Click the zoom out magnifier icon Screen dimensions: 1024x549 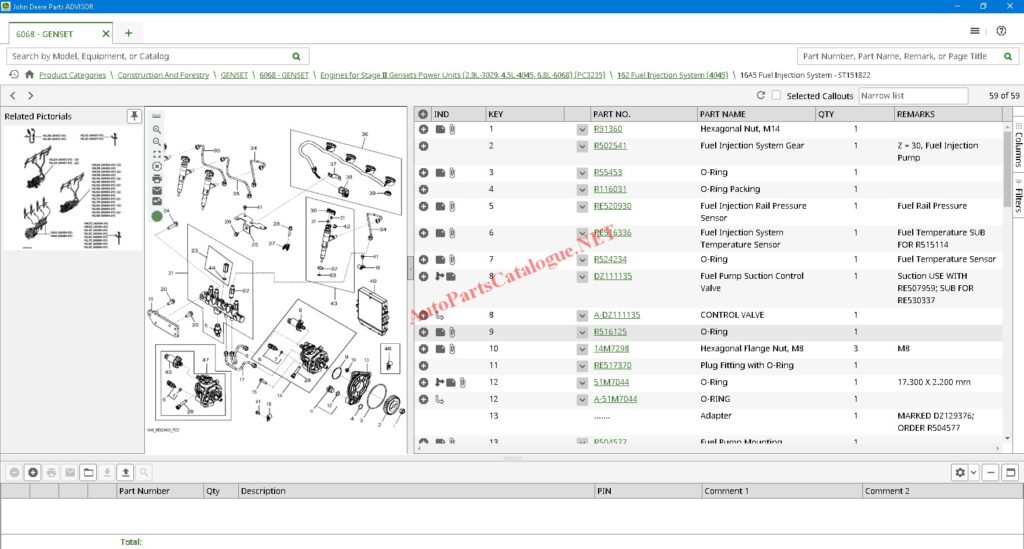tap(157, 141)
